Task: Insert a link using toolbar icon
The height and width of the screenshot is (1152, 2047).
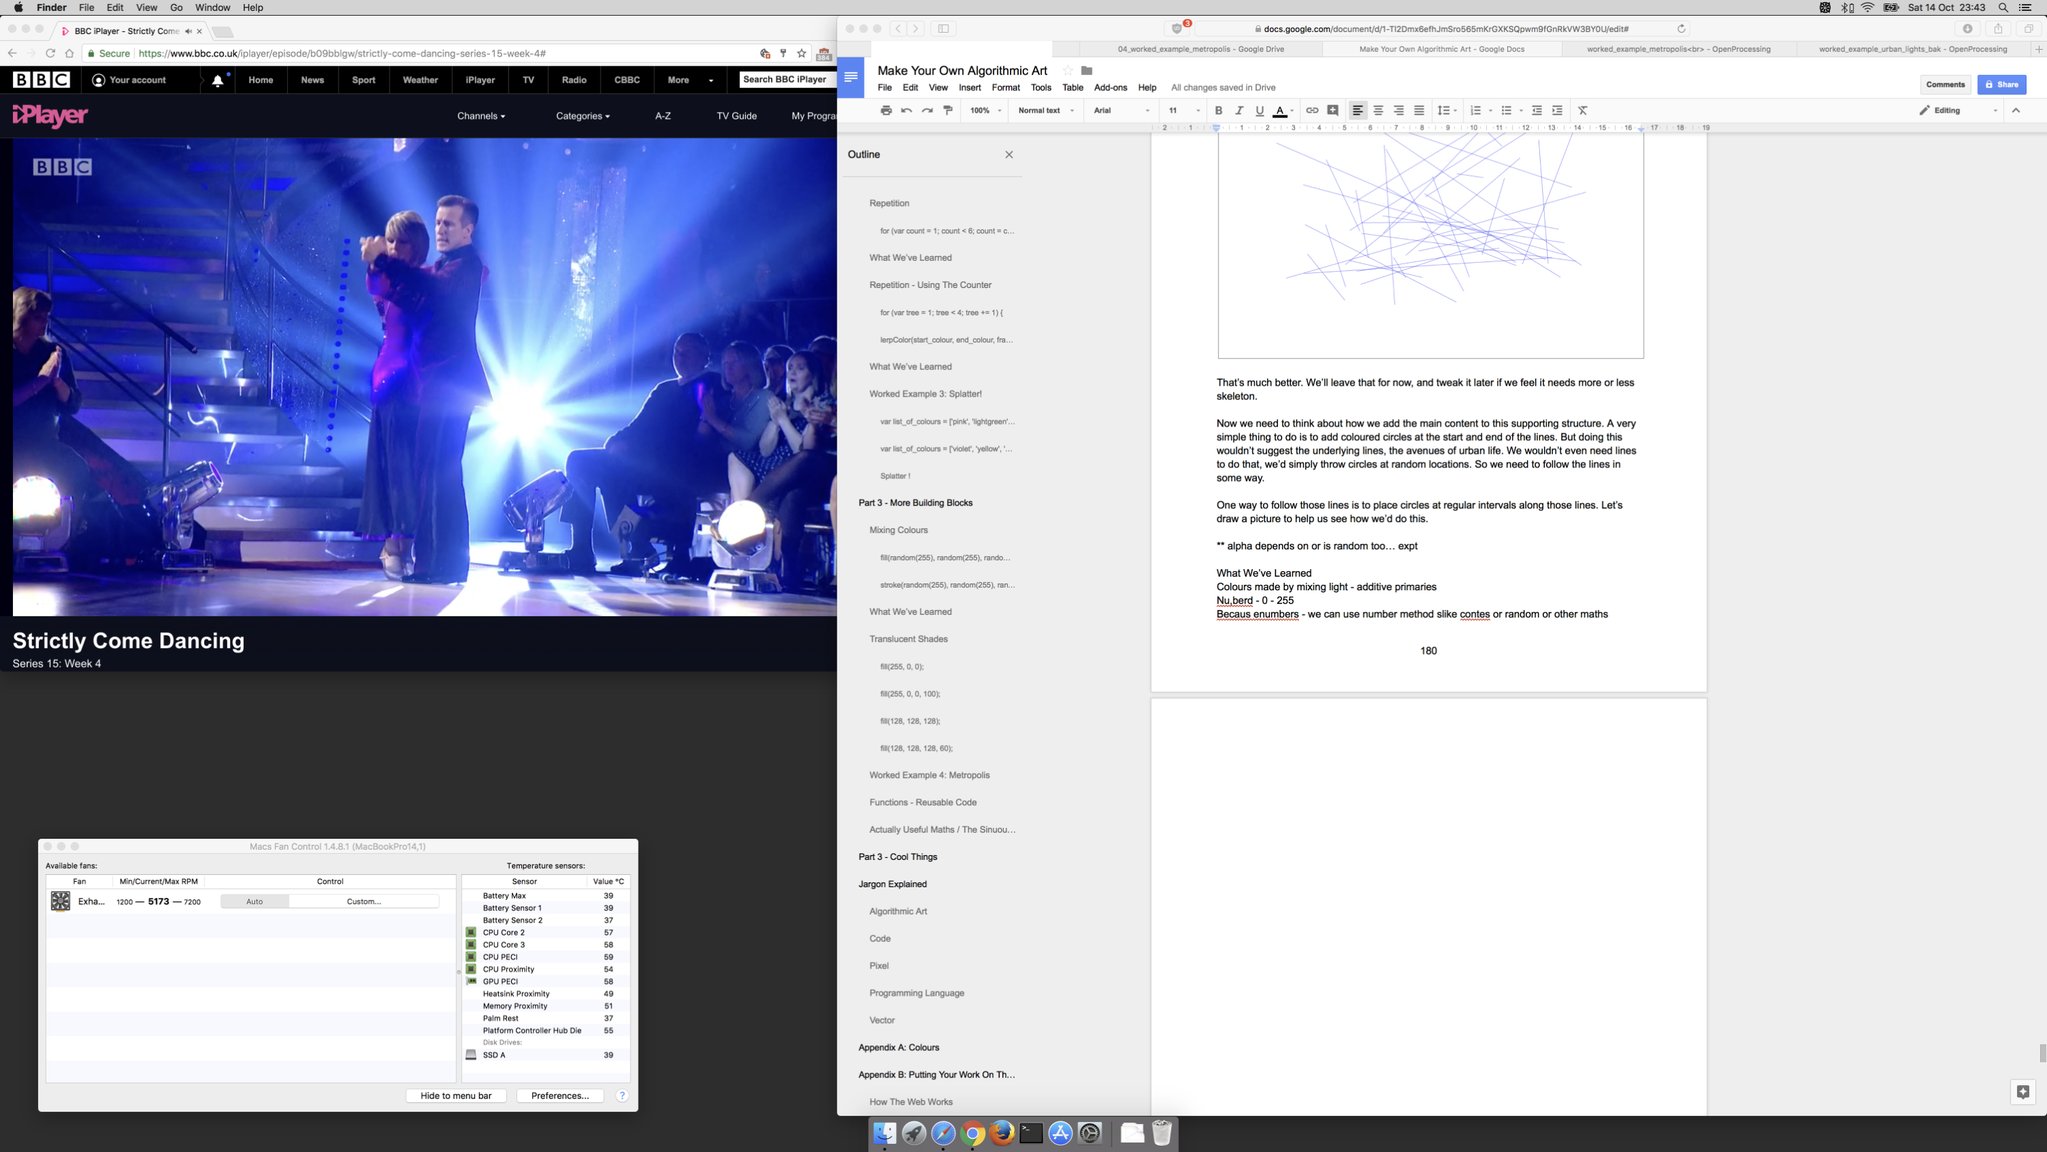Action: (x=1311, y=111)
